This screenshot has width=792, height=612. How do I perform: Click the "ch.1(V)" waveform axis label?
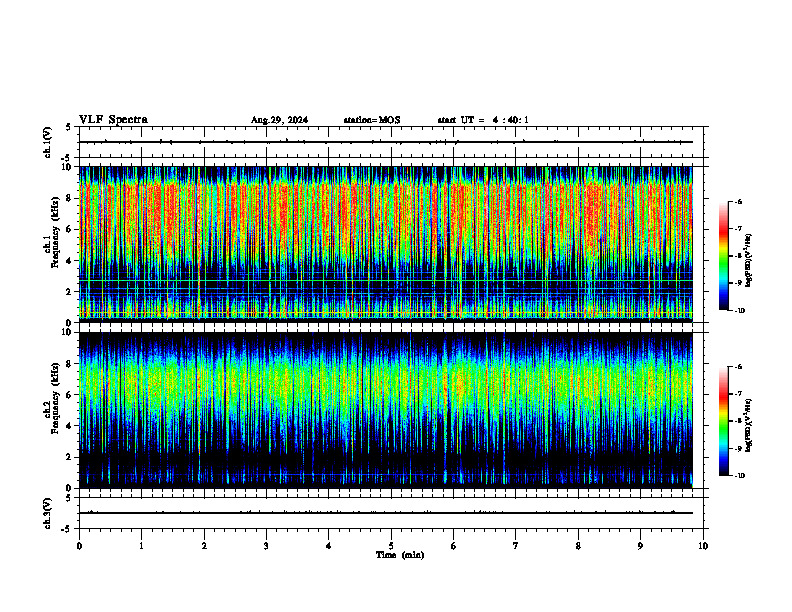(48, 142)
